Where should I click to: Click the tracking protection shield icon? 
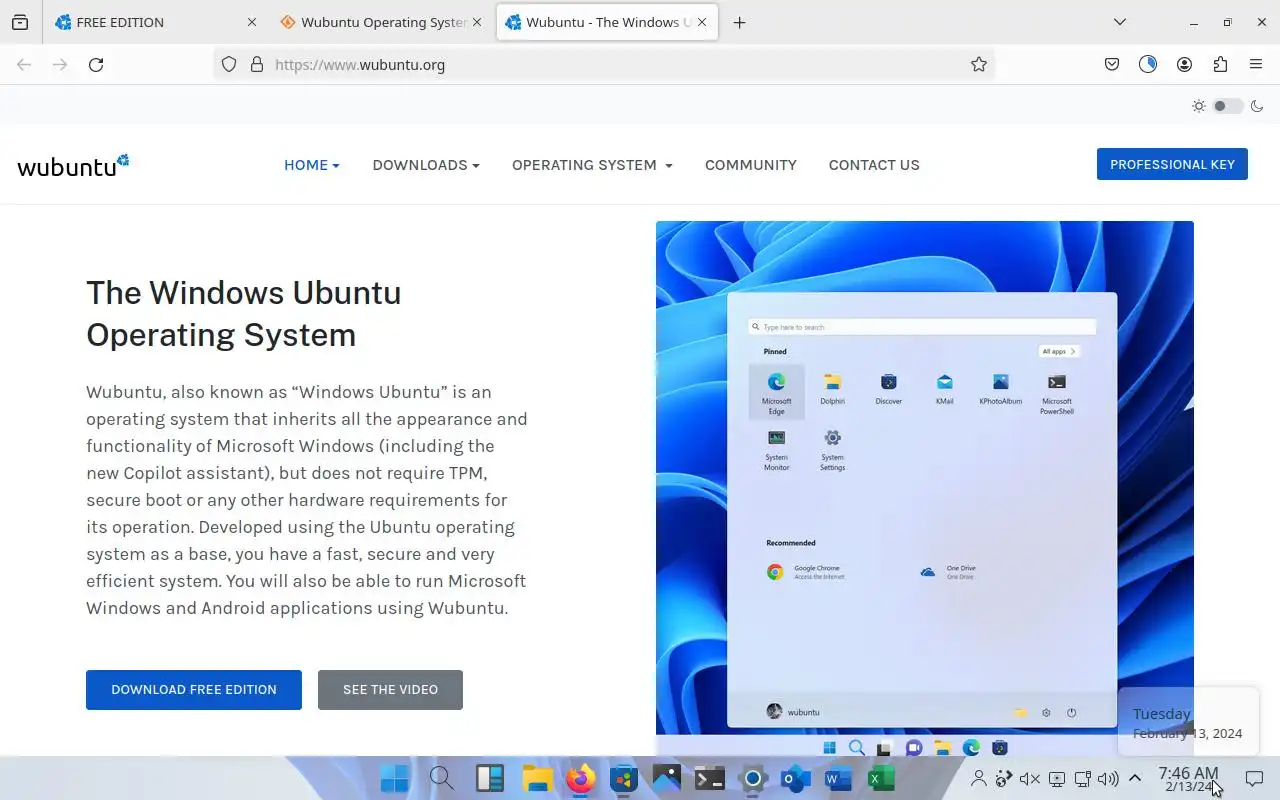229,64
